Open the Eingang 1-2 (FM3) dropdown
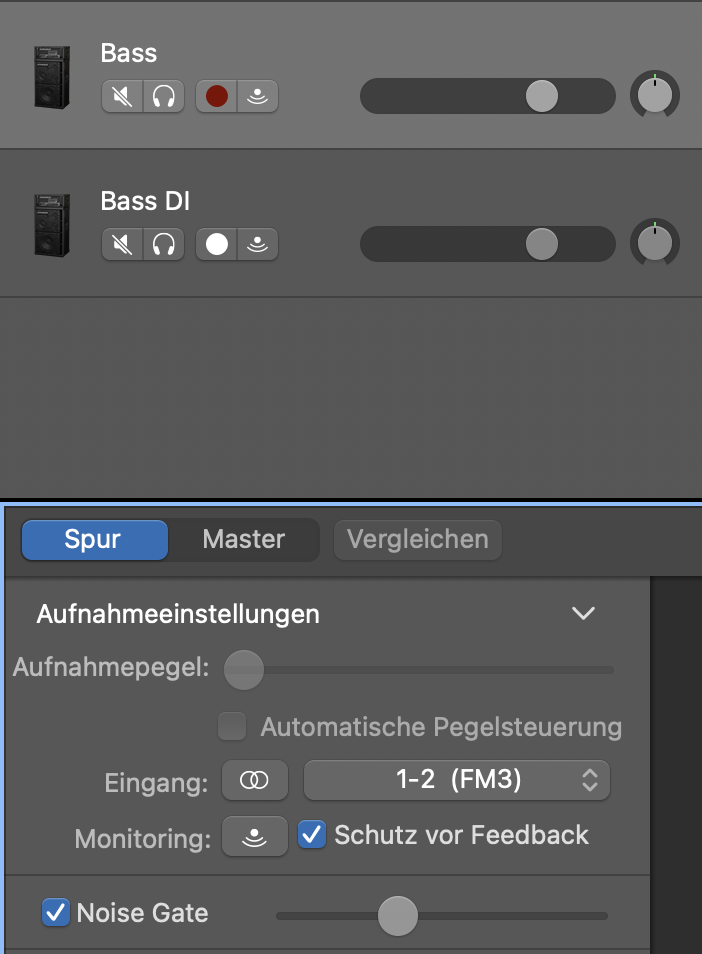This screenshot has width=702, height=954. click(457, 781)
